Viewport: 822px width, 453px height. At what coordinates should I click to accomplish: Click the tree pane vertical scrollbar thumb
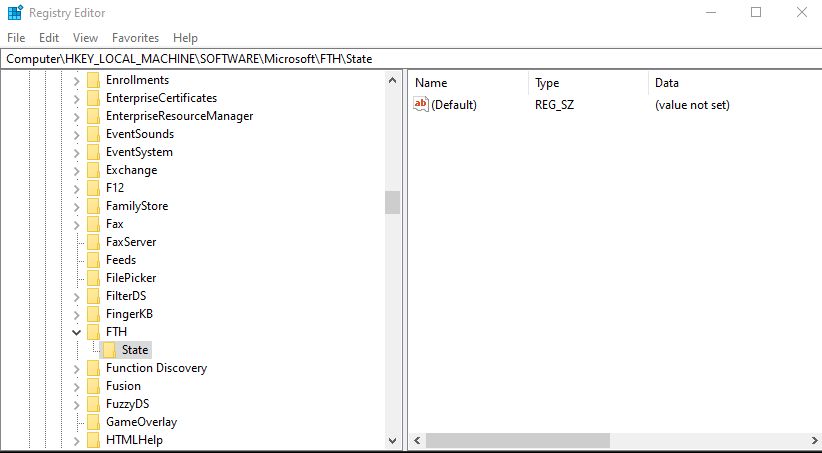click(392, 202)
